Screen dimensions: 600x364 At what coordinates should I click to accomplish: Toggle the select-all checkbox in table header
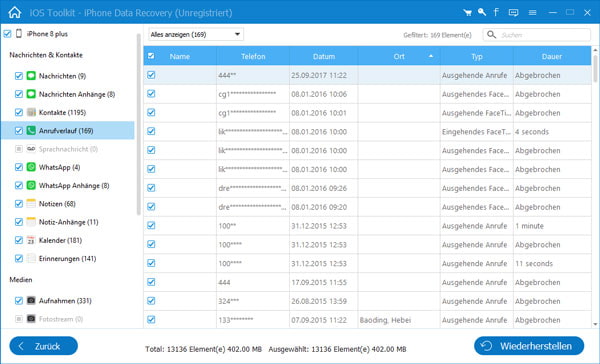(151, 56)
